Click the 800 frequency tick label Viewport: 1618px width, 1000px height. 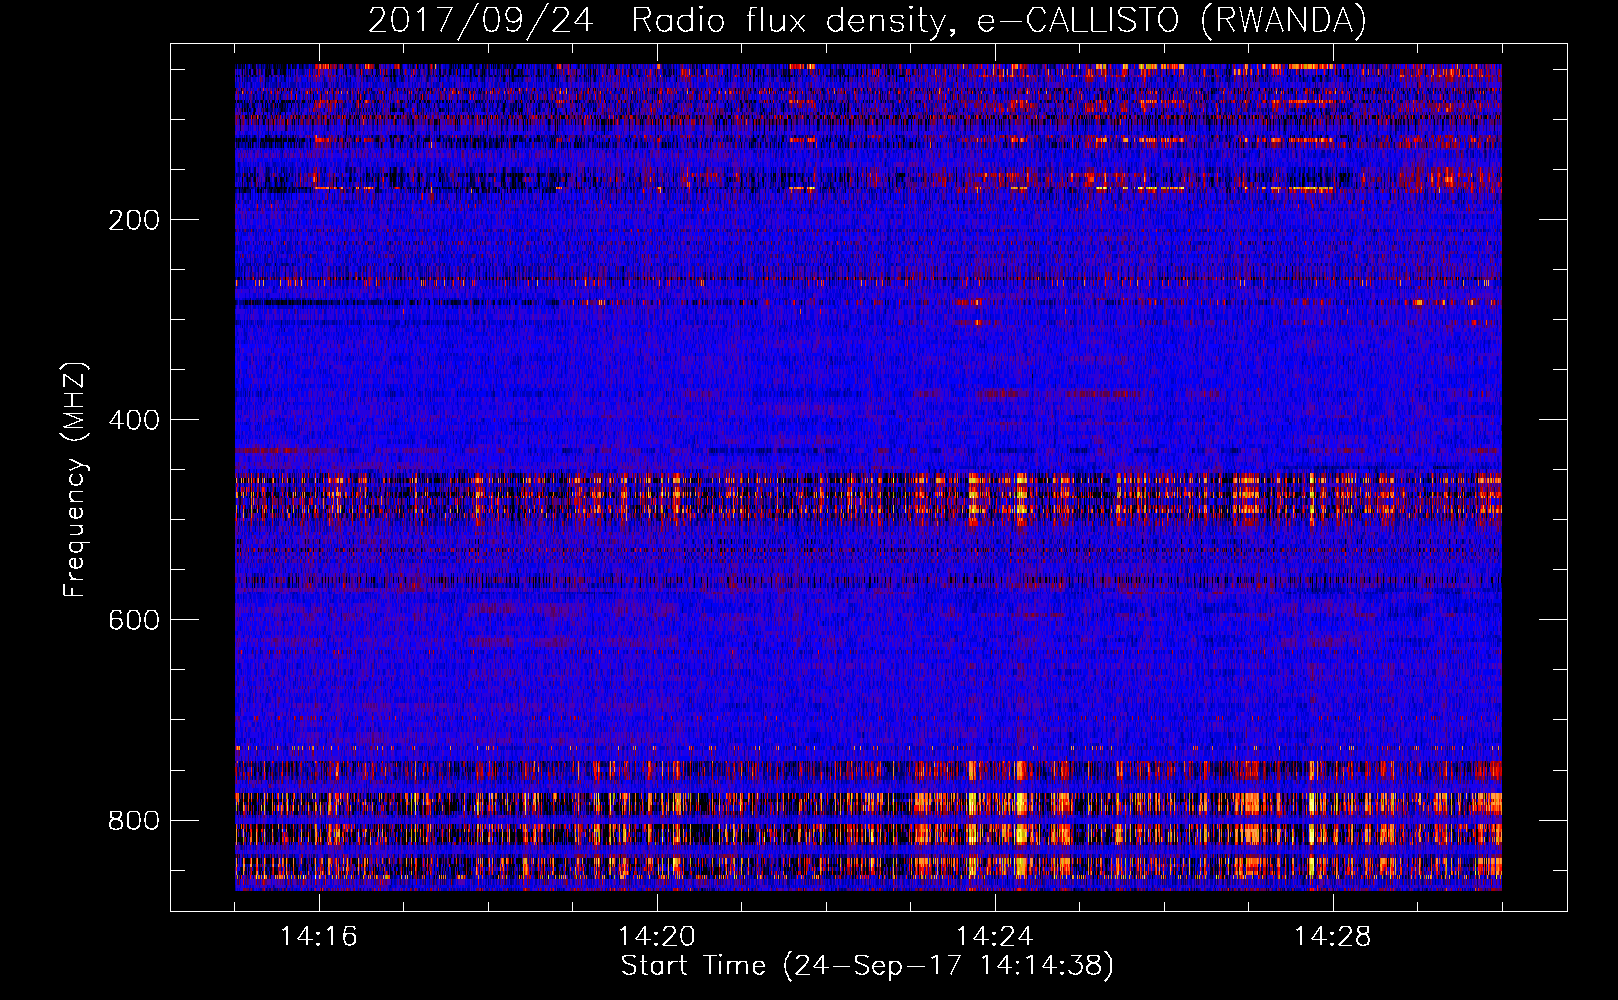coord(134,820)
